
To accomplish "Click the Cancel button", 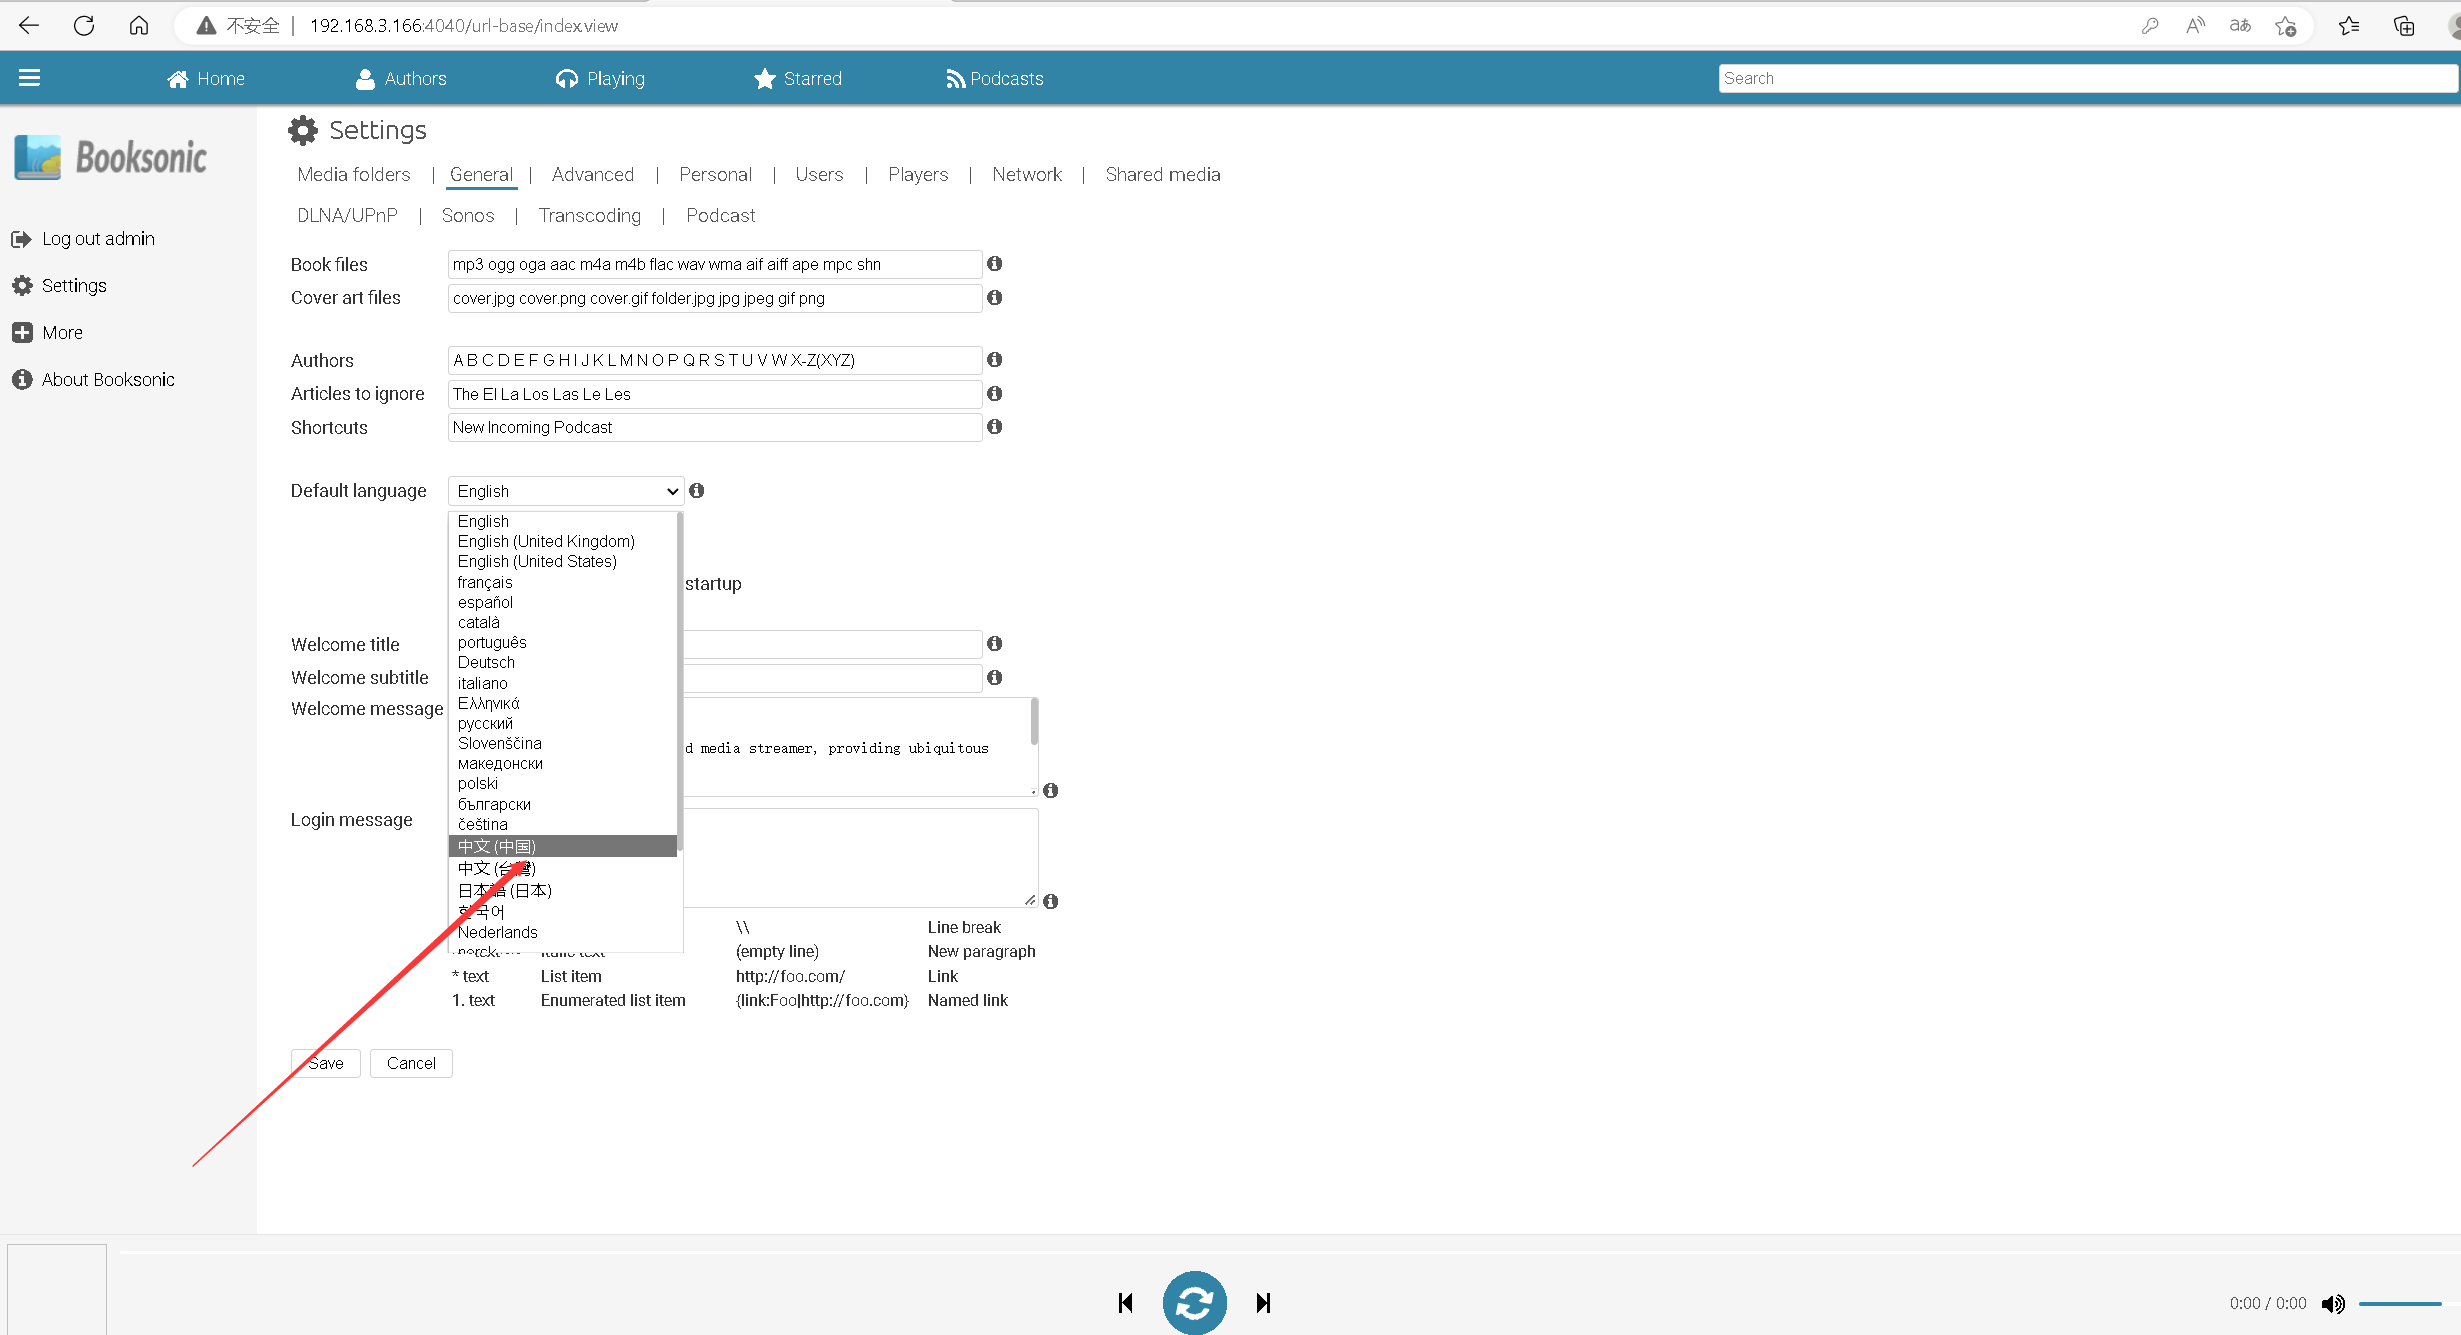I will 411,1063.
